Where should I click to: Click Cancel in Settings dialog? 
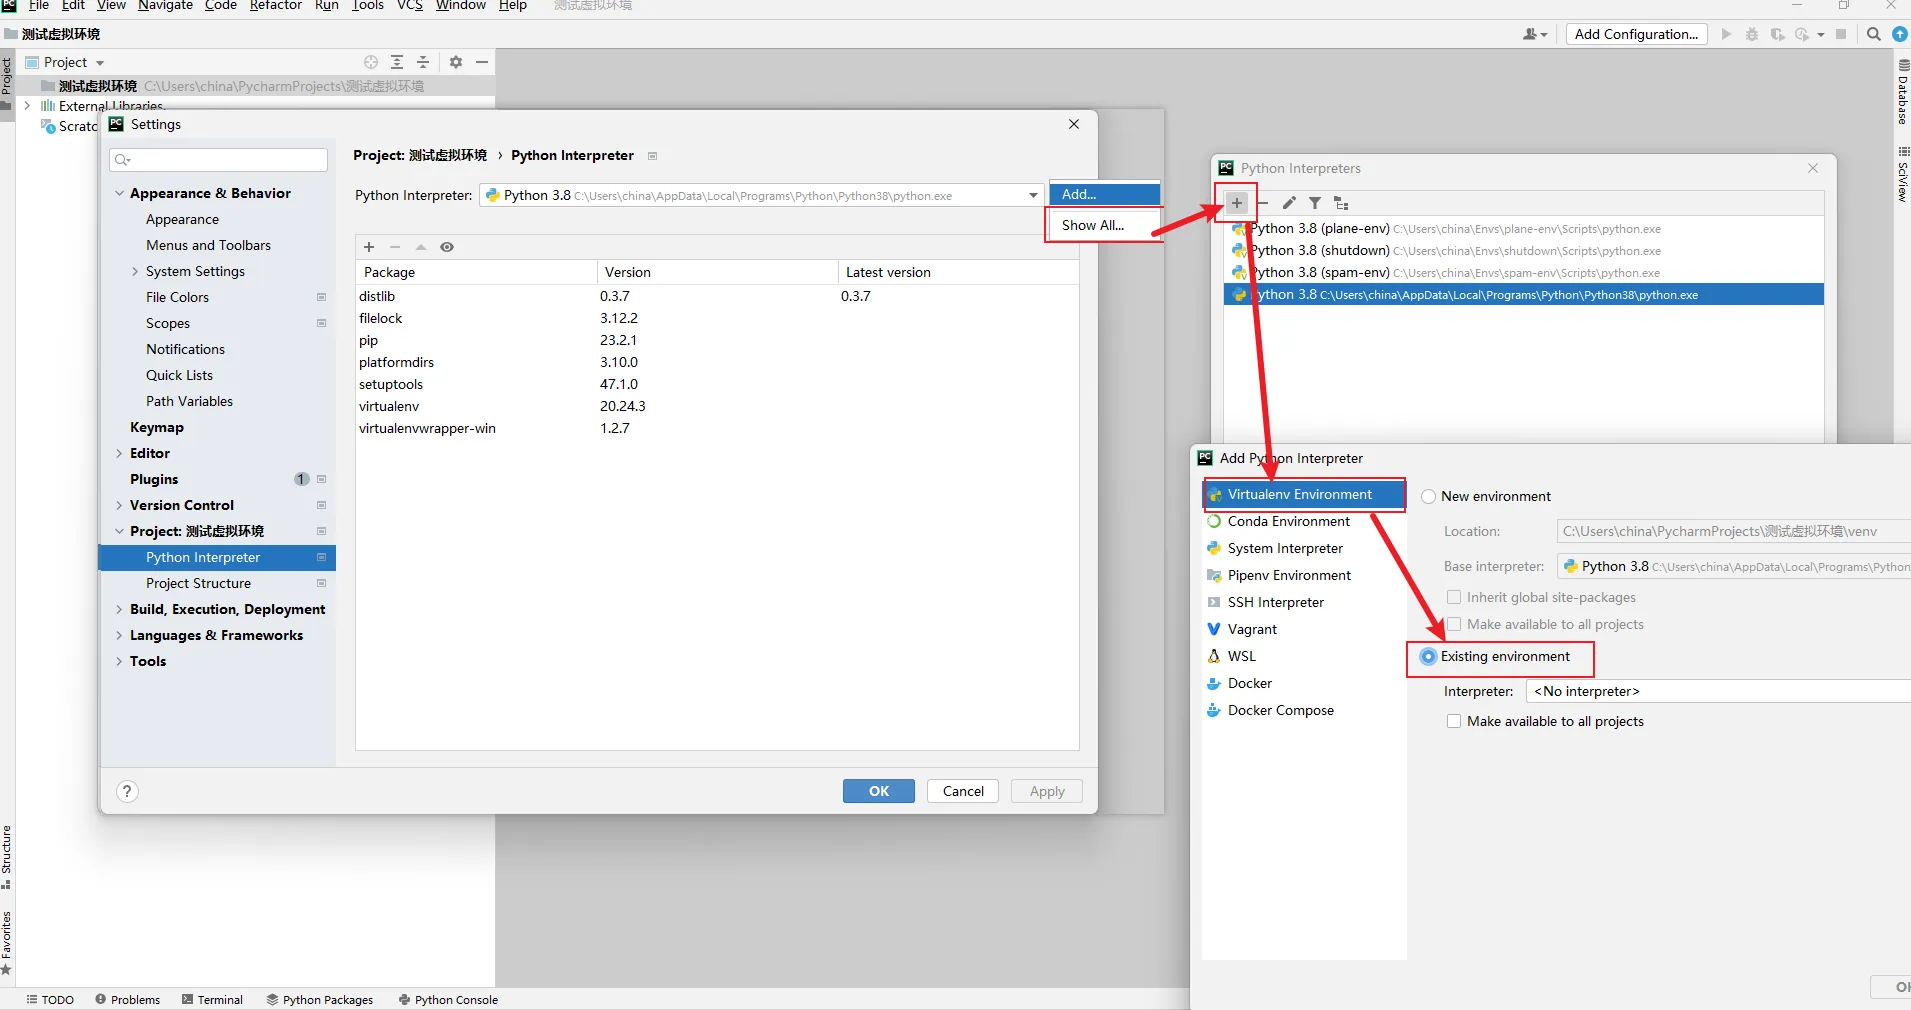(x=963, y=791)
